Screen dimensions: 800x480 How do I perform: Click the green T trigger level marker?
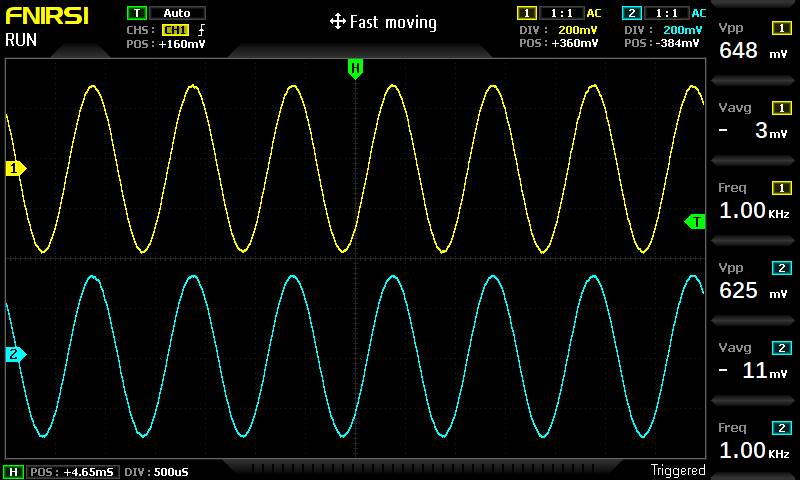click(x=695, y=222)
